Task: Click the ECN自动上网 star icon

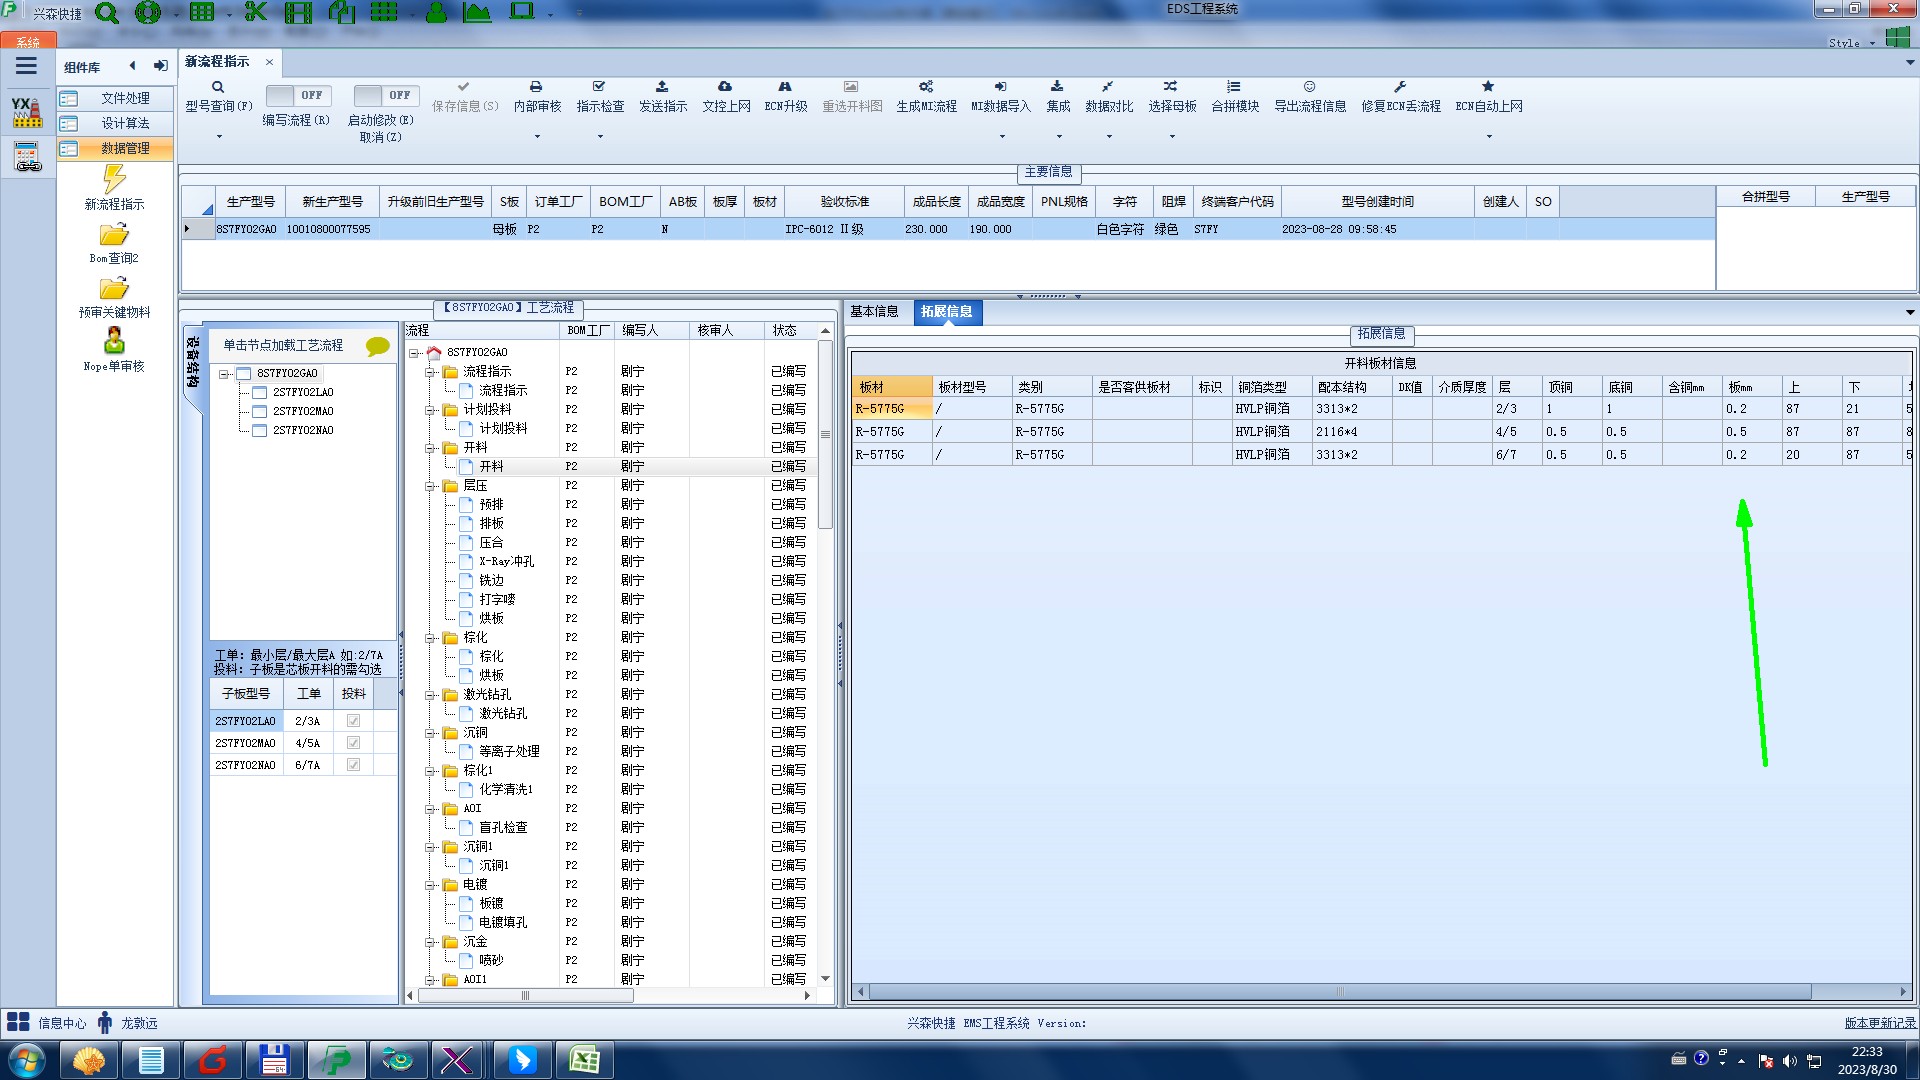Action: pos(1488,87)
